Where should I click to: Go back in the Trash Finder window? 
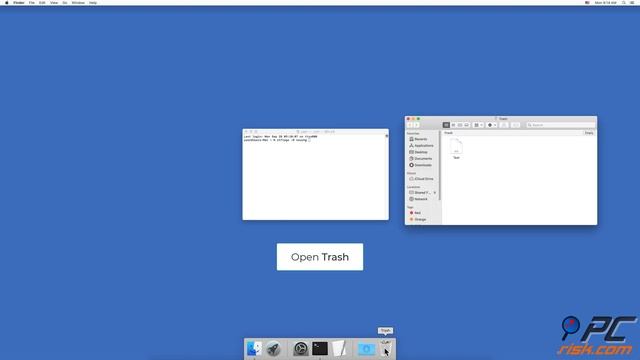click(410, 125)
